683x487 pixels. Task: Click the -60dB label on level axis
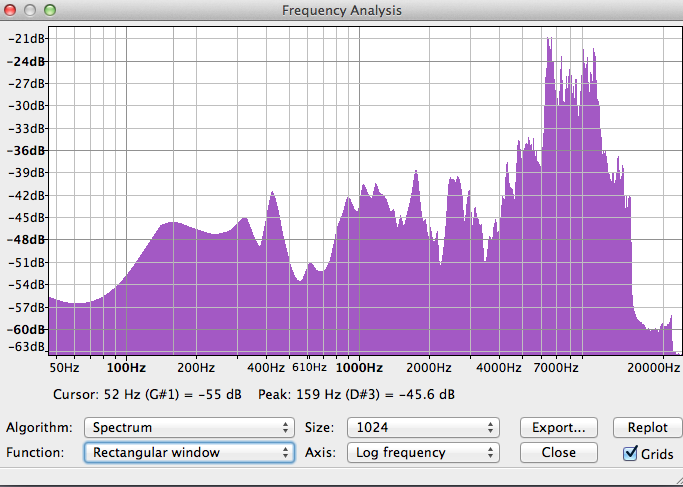click(x=28, y=329)
